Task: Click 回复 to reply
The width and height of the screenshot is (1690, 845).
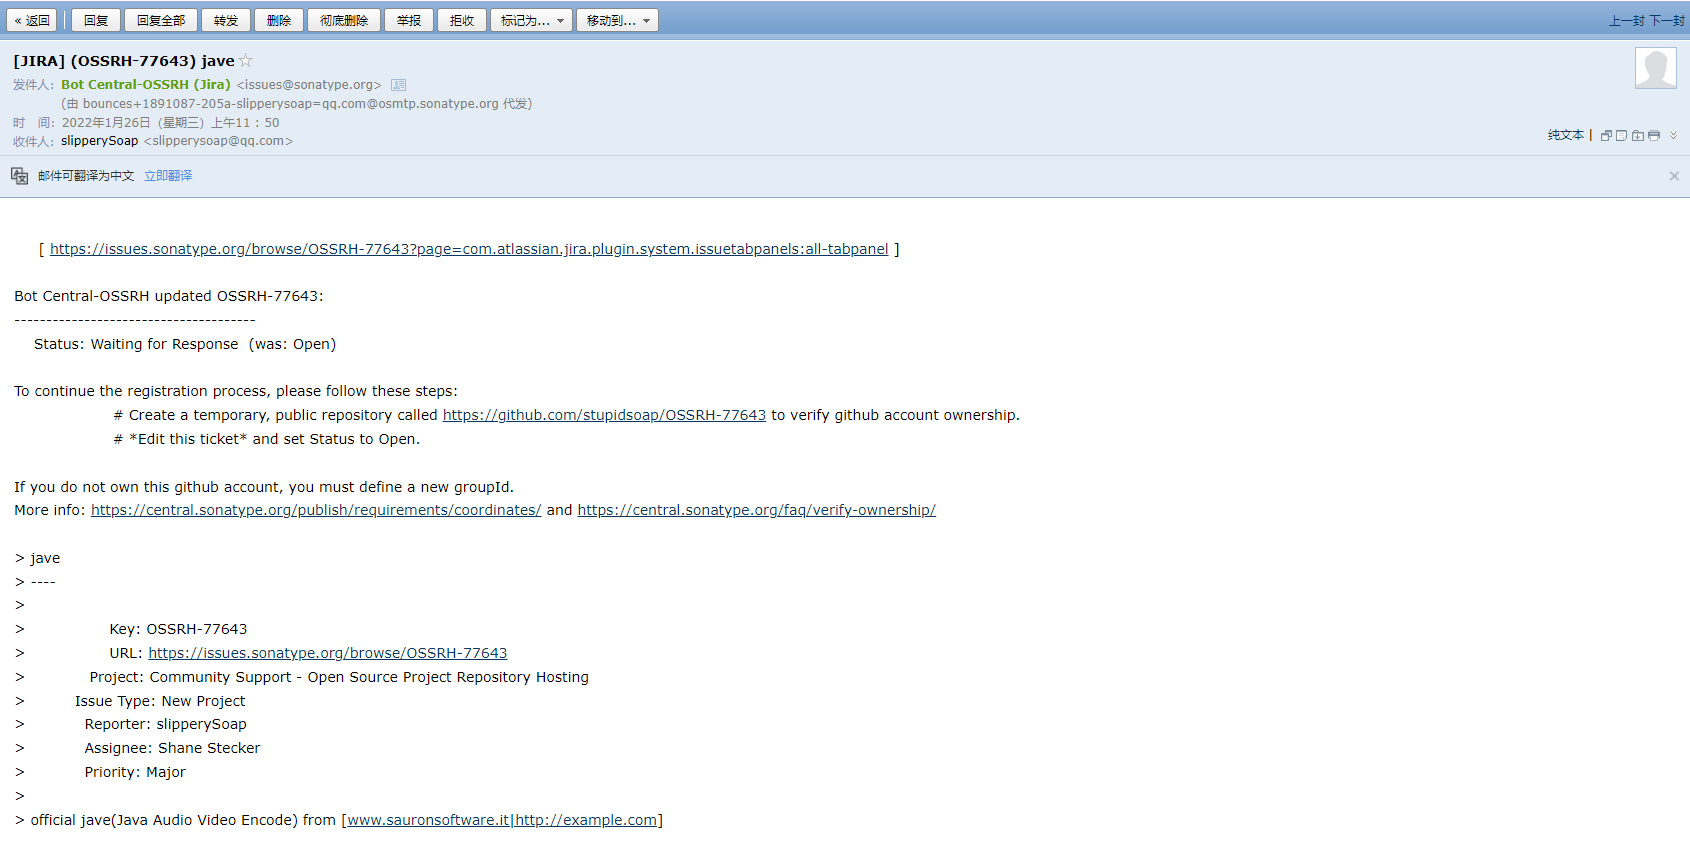Action: point(96,20)
